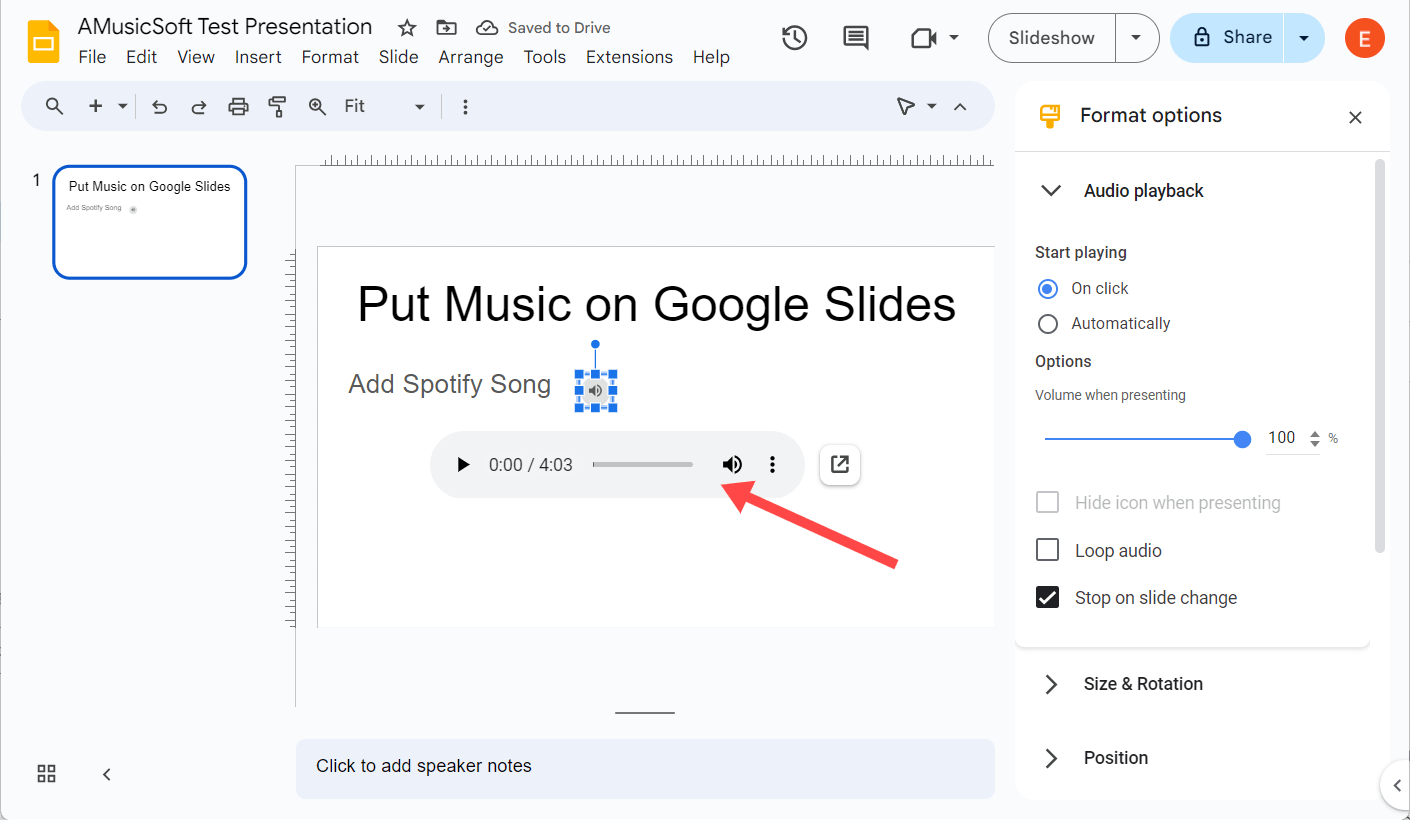Print the presentation
The height and width of the screenshot is (820, 1410).
coord(238,106)
